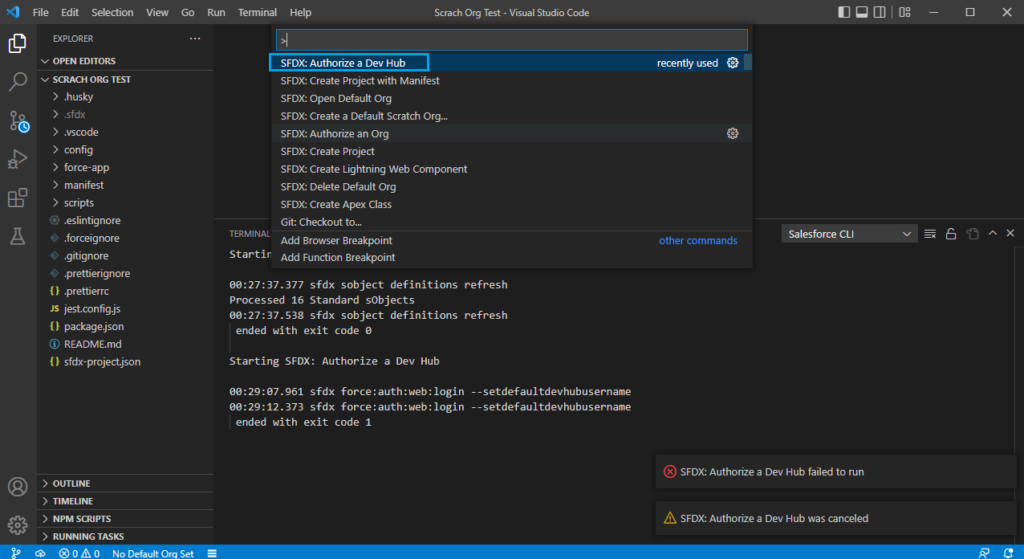Expand the Running Tasks section
Viewport: 1024px width, 559px height.
[125, 536]
